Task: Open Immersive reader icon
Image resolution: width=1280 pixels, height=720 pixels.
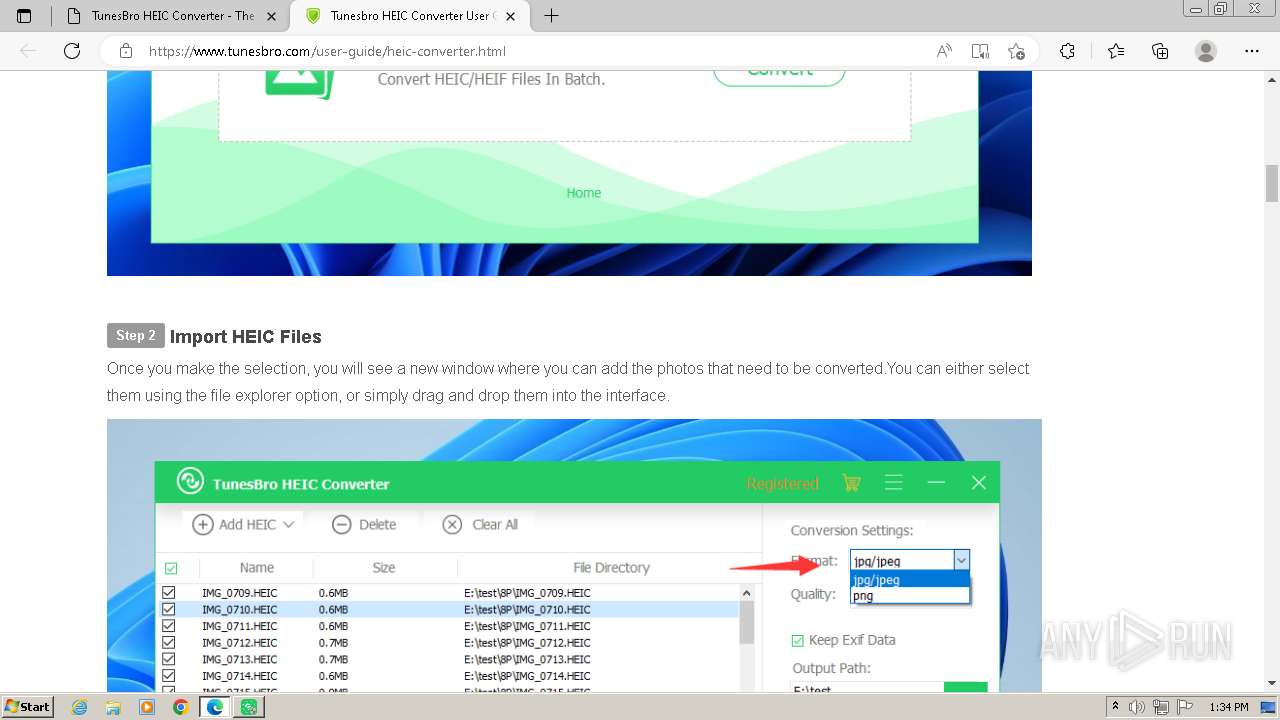Action: pyautogui.click(x=980, y=51)
